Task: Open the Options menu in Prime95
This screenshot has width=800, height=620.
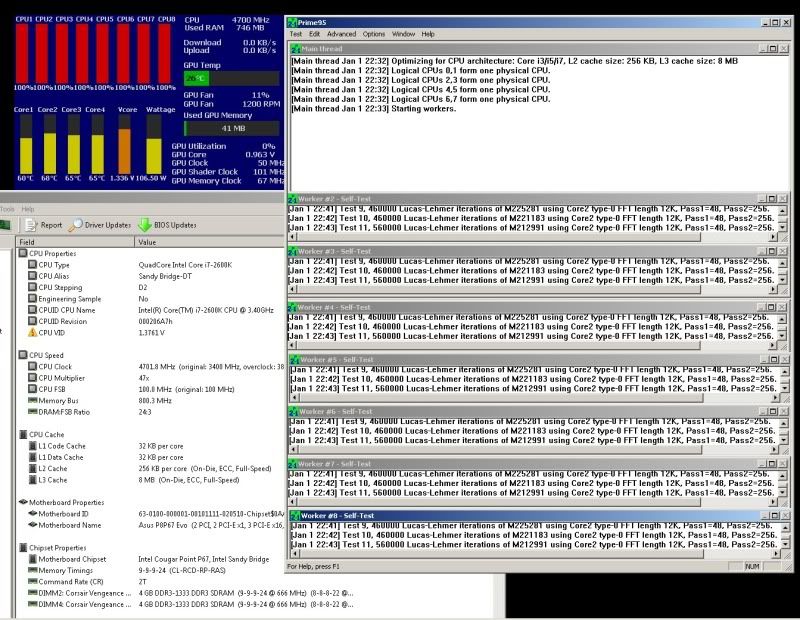Action: tap(374, 34)
